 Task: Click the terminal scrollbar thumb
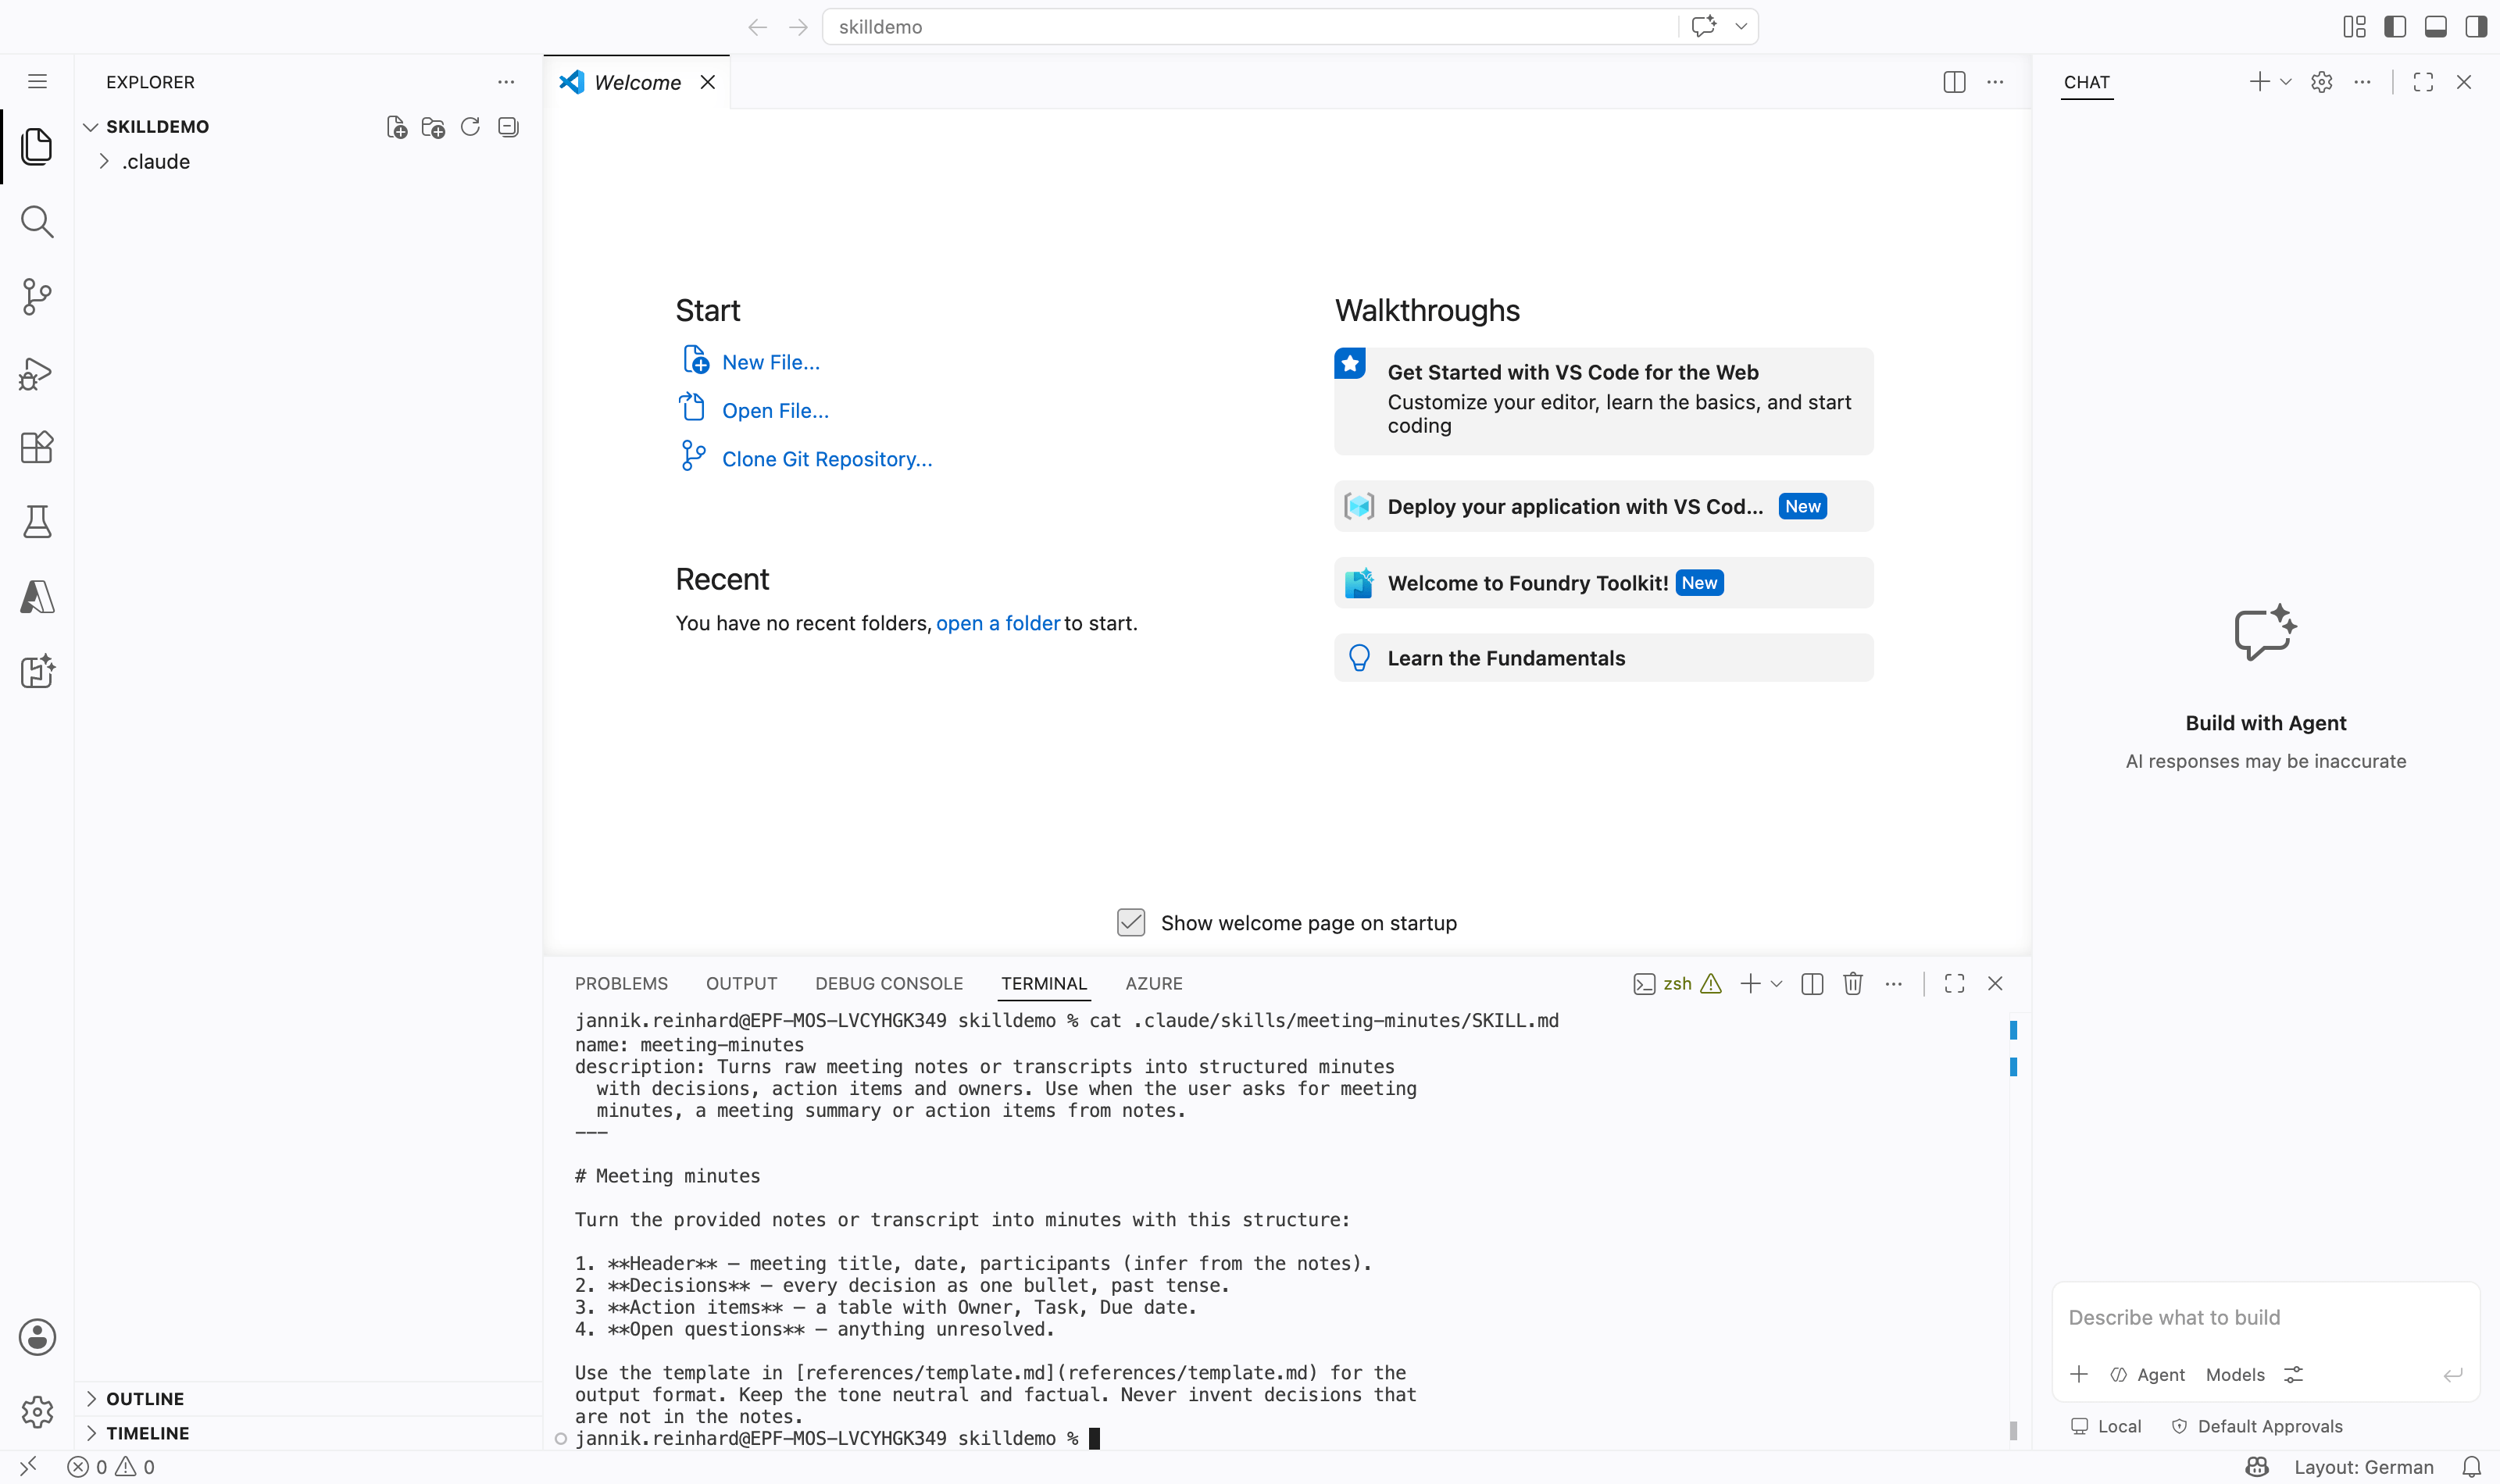point(2013,1430)
